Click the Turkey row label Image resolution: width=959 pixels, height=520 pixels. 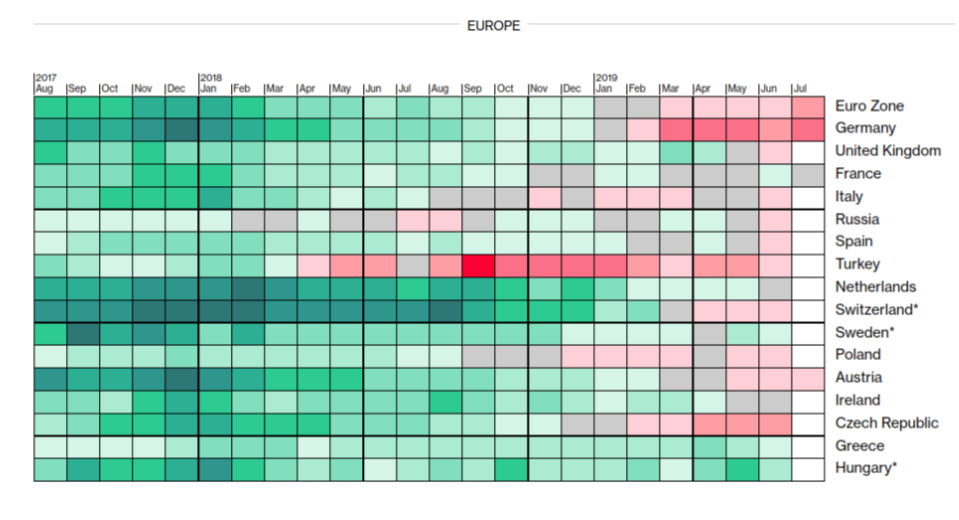tap(857, 264)
